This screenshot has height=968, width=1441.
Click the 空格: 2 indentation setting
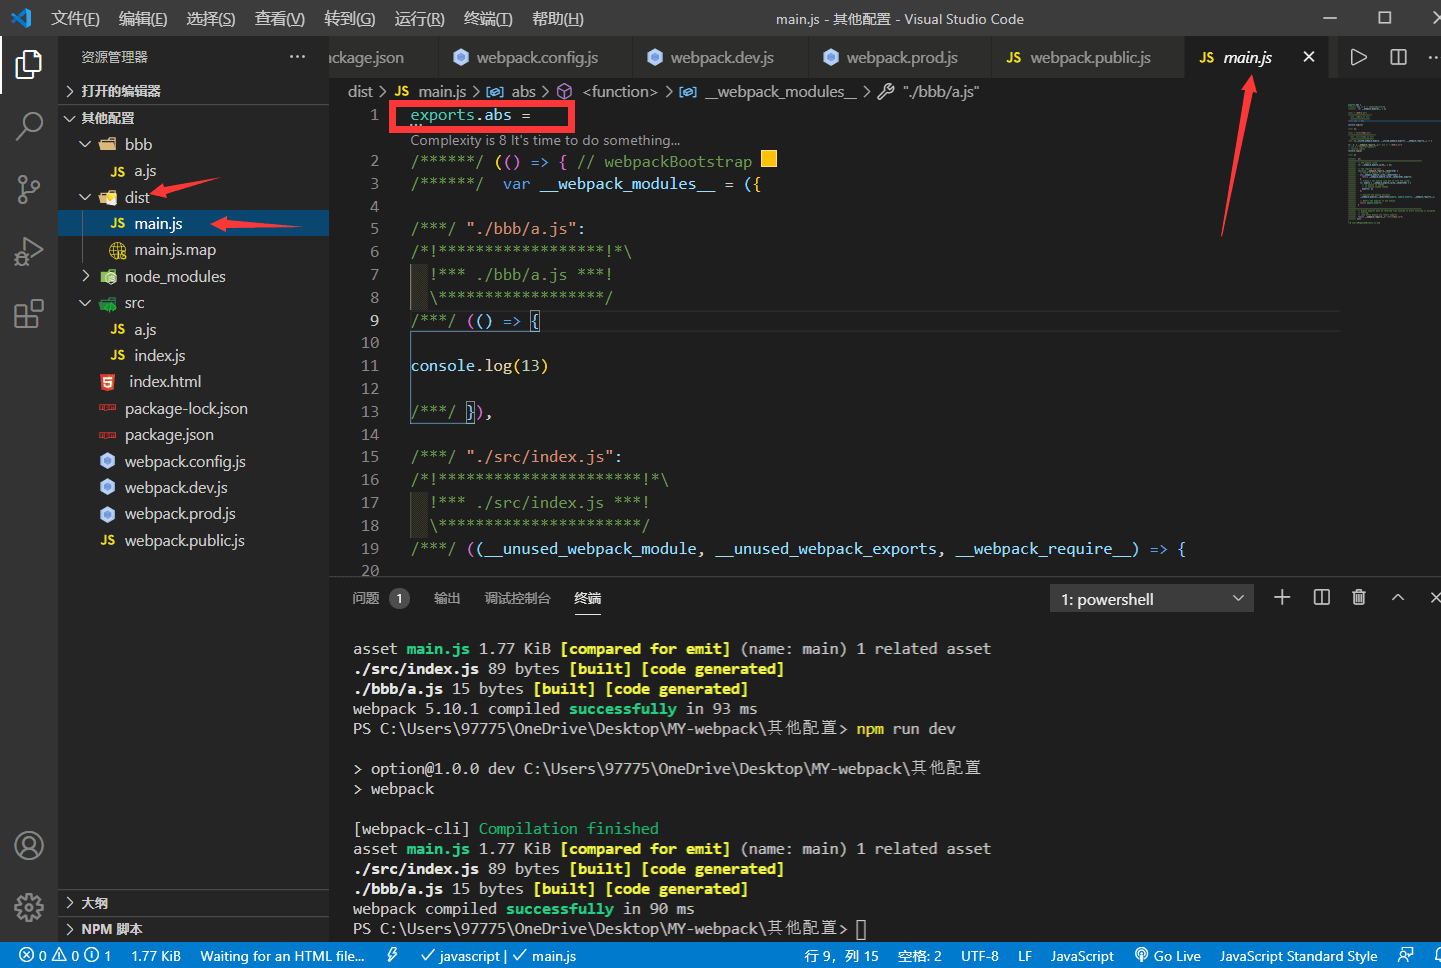919,956
